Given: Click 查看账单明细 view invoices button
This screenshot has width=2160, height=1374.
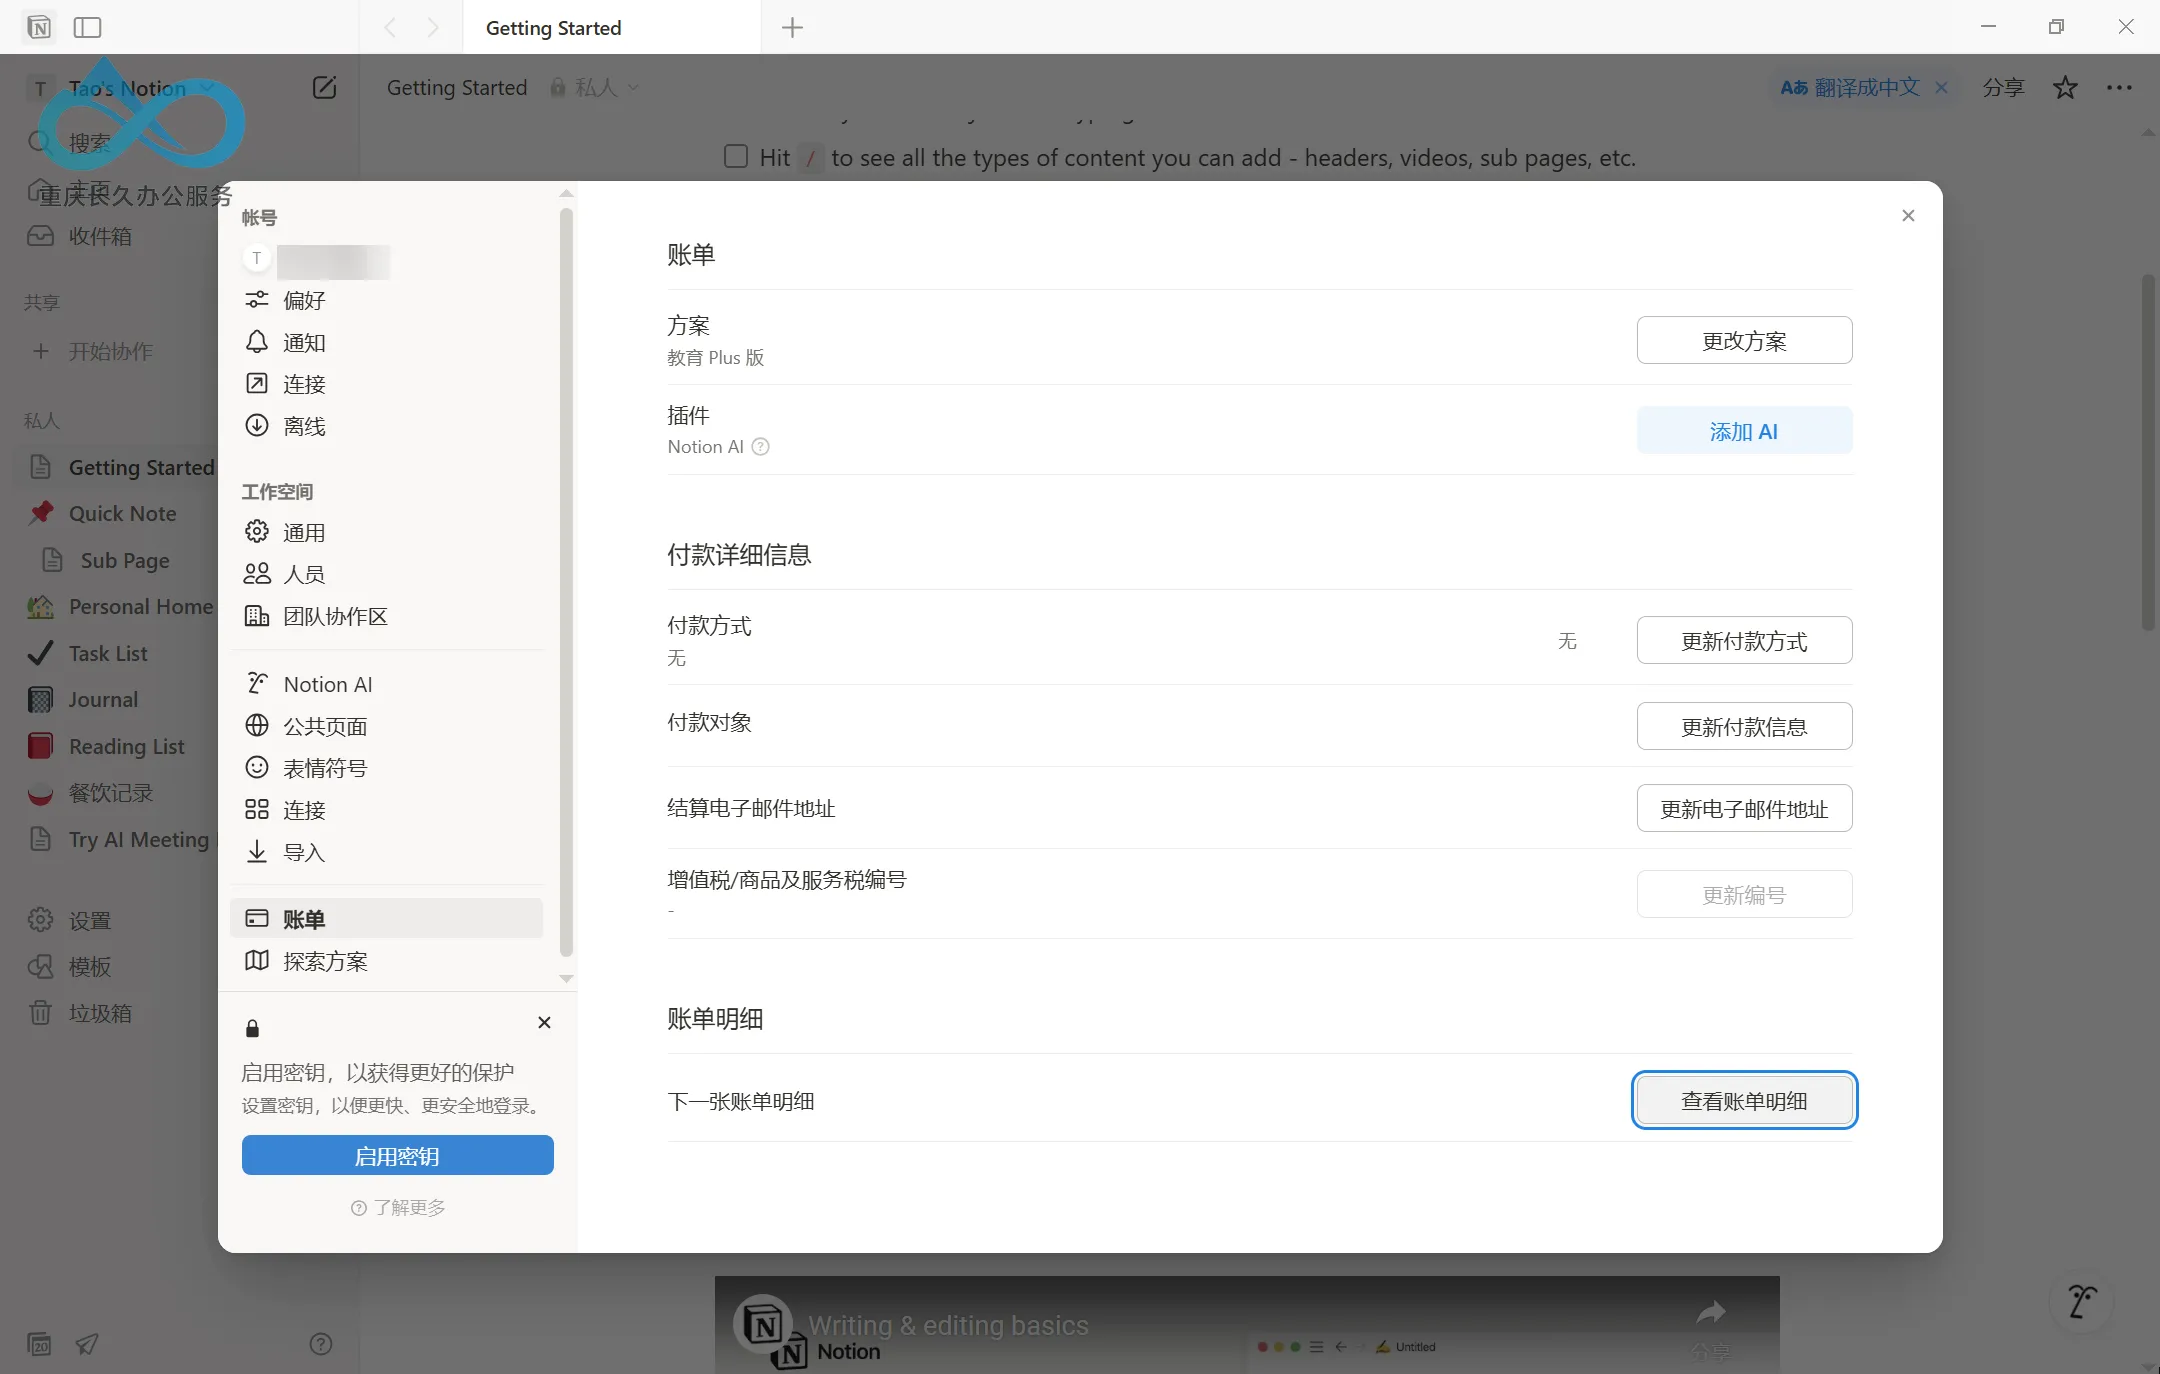Looking at the screenshot, I should tap(1744, 1101).
